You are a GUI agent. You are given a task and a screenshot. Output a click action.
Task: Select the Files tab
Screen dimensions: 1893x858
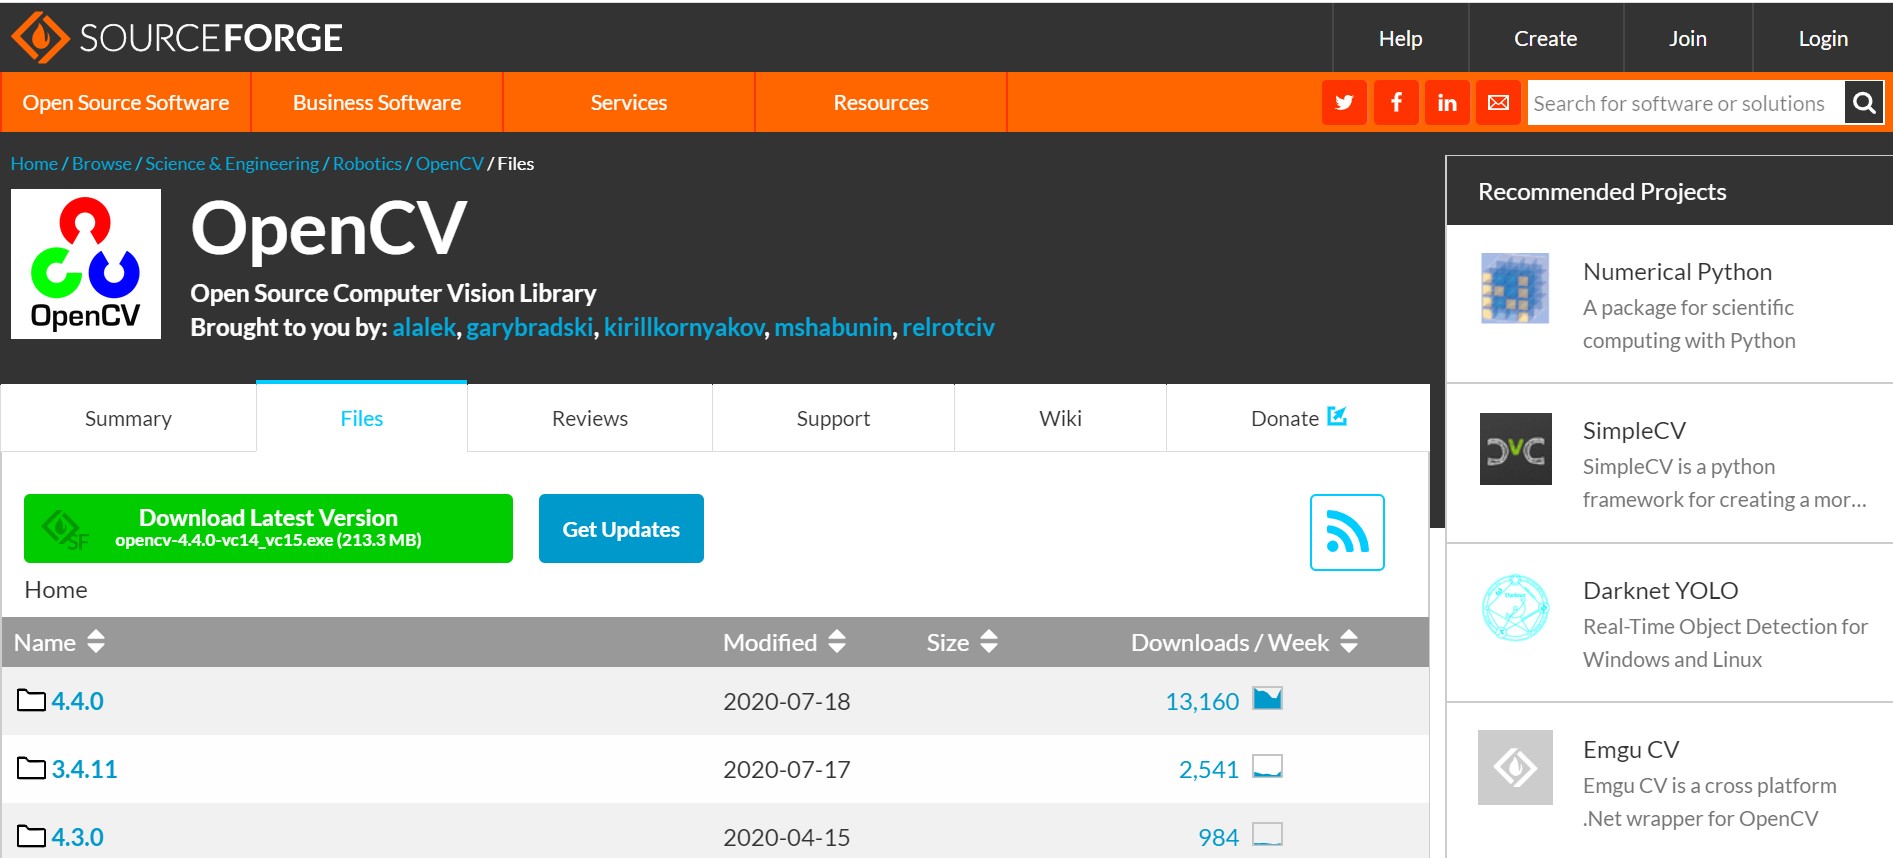pyautogui.click(x=362, y=418)
